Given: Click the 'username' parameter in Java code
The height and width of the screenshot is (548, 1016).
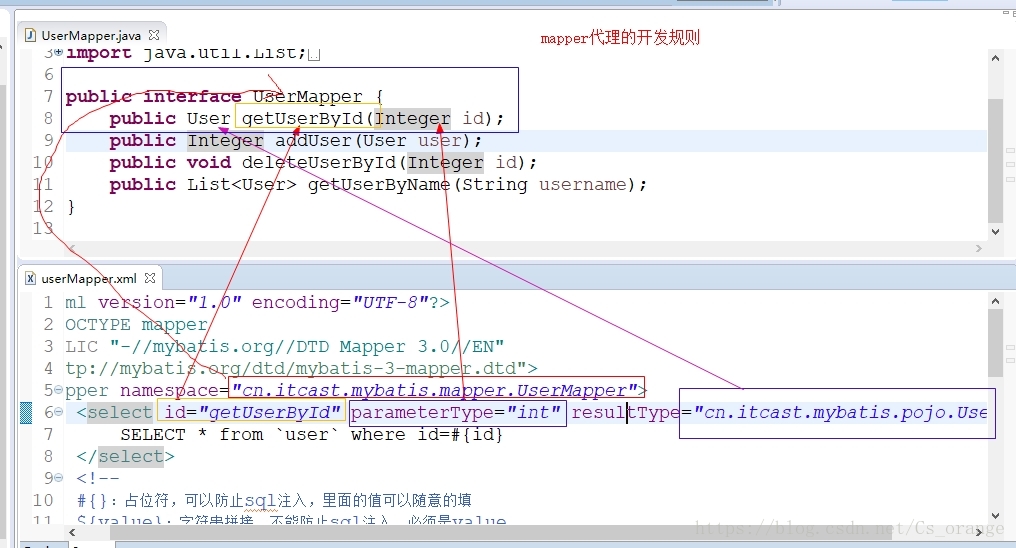Looking at the screenshot, I should coord(583,185).
